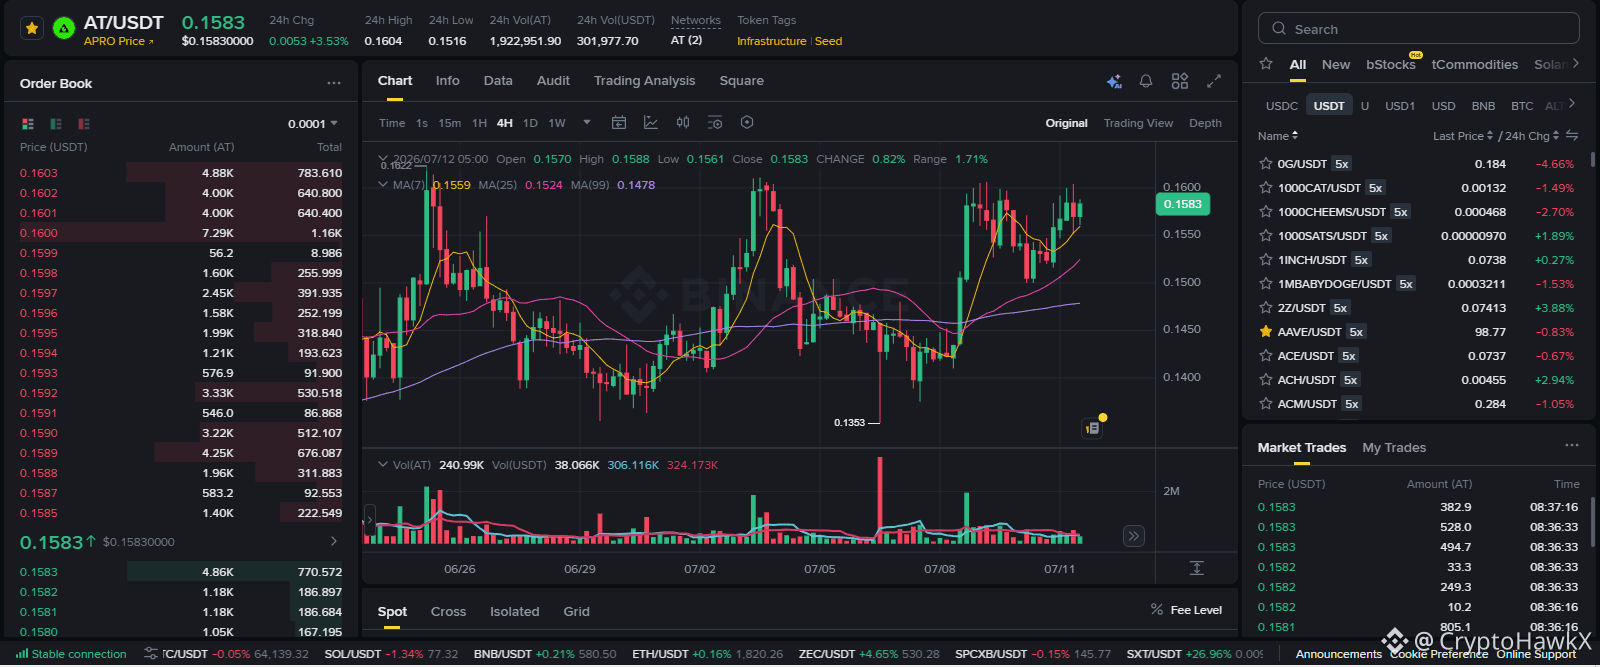Show buy orders only view
Viewport: 1600px width, 667px height.
point(56,124)
